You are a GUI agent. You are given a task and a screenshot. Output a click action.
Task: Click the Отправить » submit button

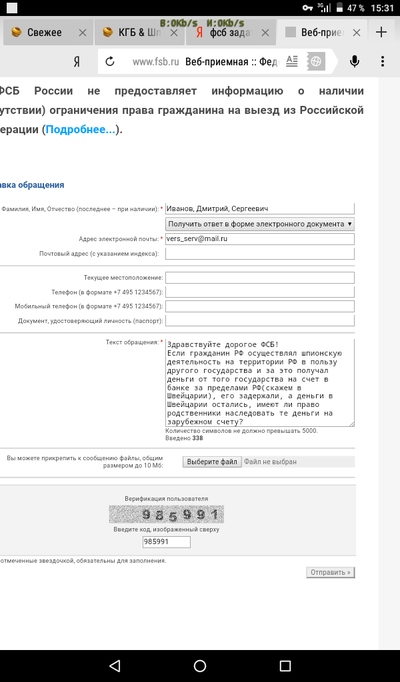330,572
